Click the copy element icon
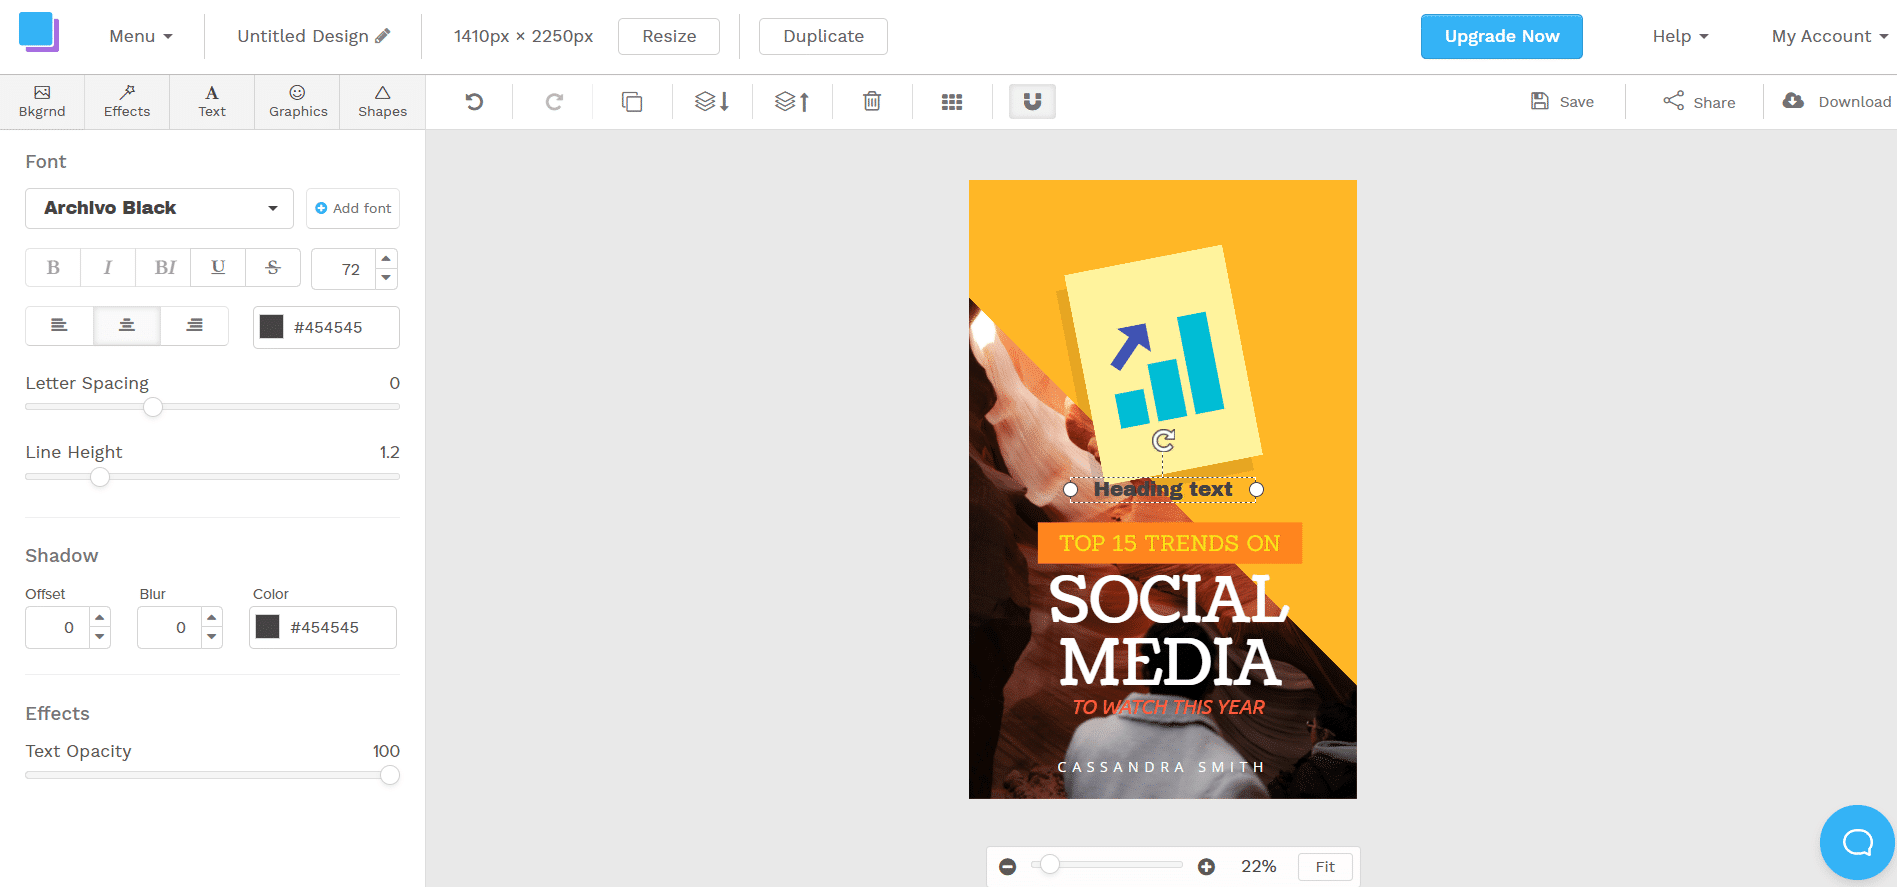Viewport: 1897px width, 887px height. 632,102
